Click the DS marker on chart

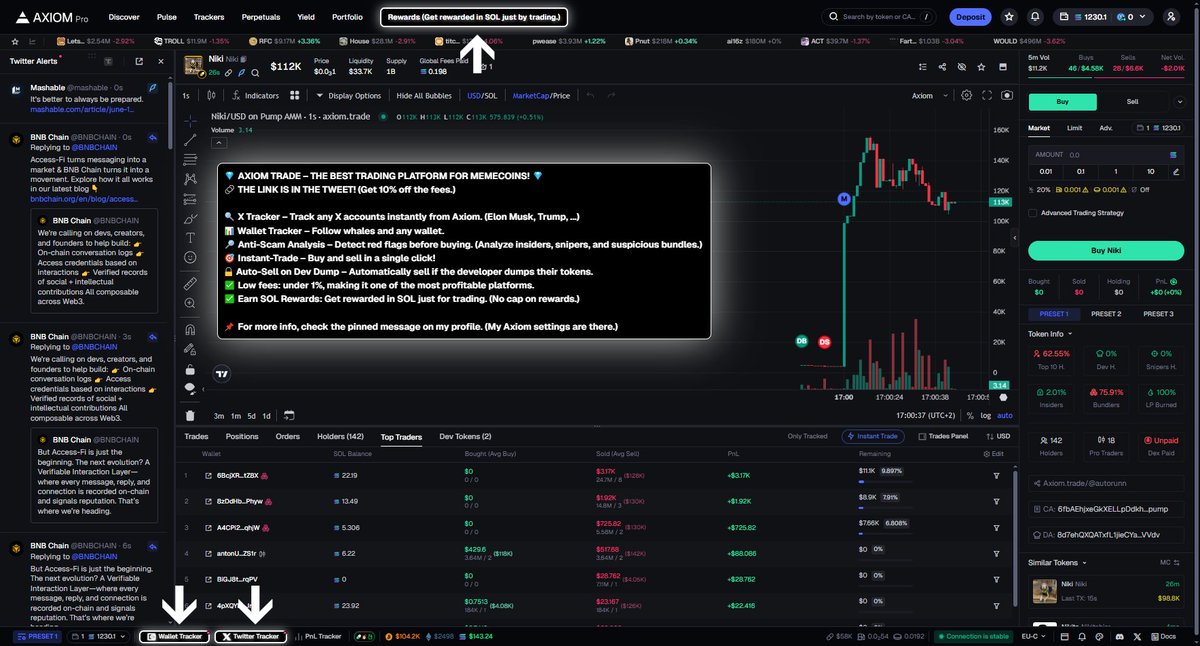pyautogui.click(x=825, y=341)
